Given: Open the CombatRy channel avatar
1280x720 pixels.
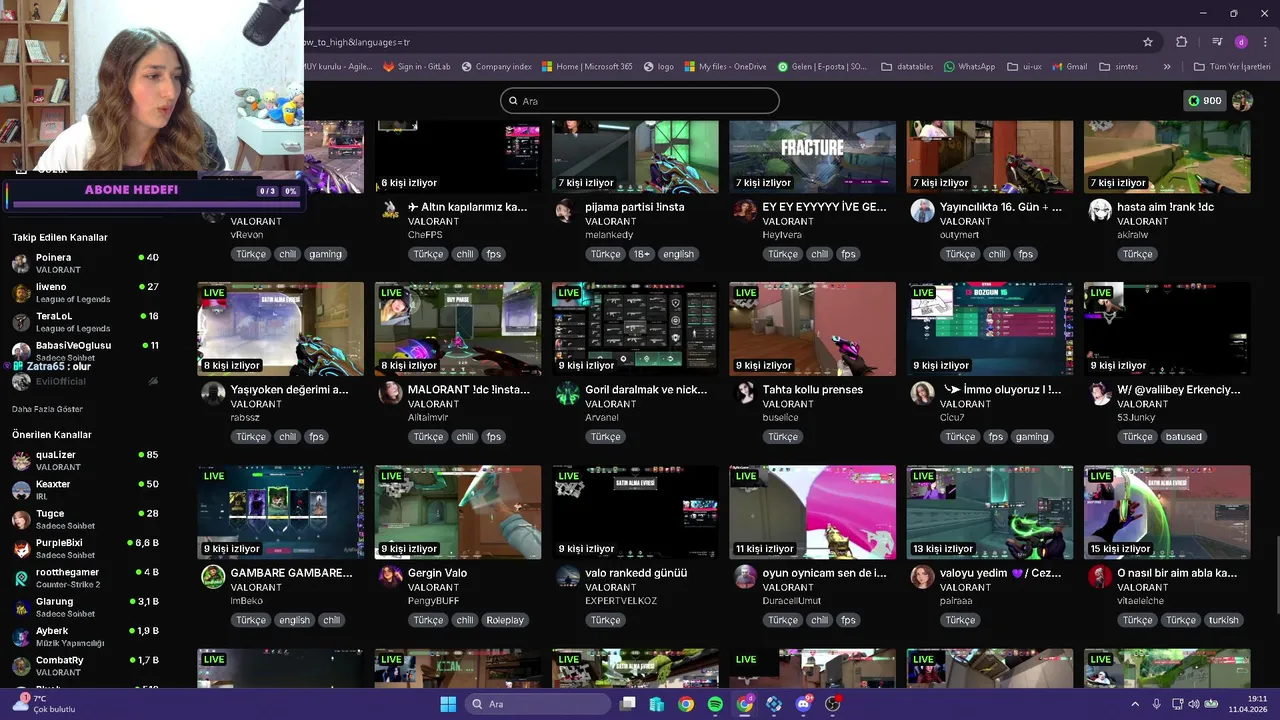Looking at the screenshot, I should (21, 666).
